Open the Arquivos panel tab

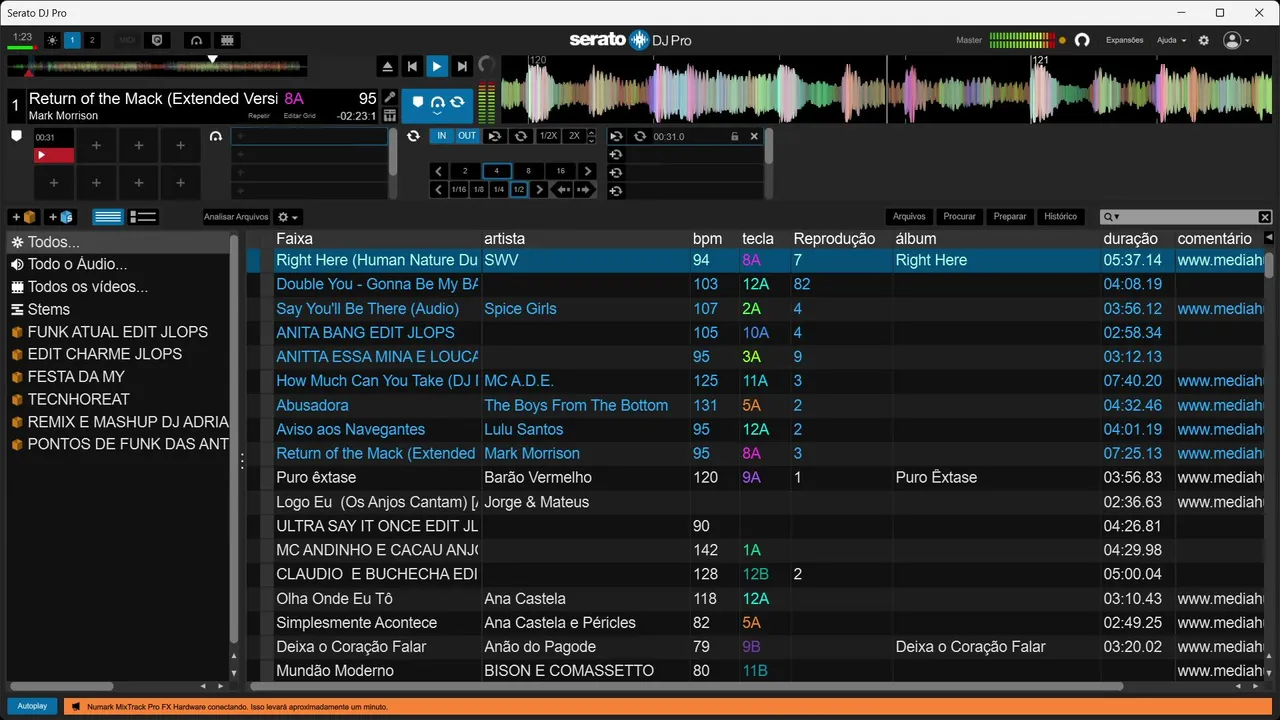[910, 217]
